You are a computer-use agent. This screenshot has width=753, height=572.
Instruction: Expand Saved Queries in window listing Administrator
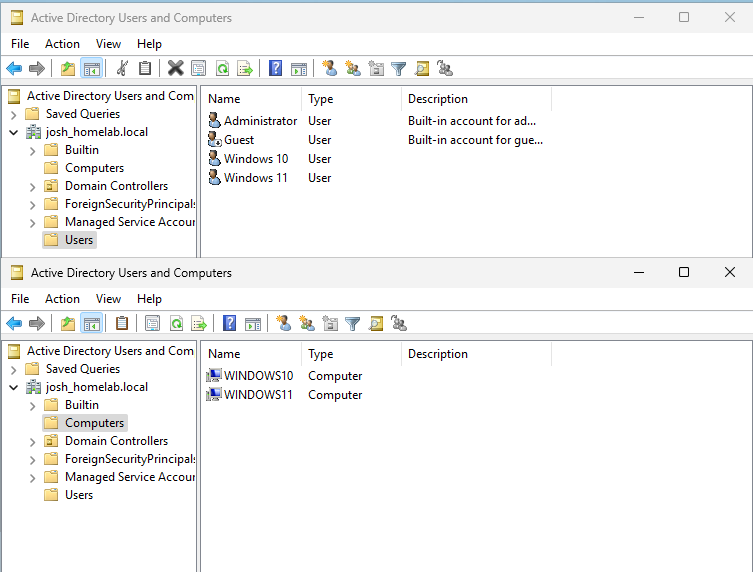[13, 115]
